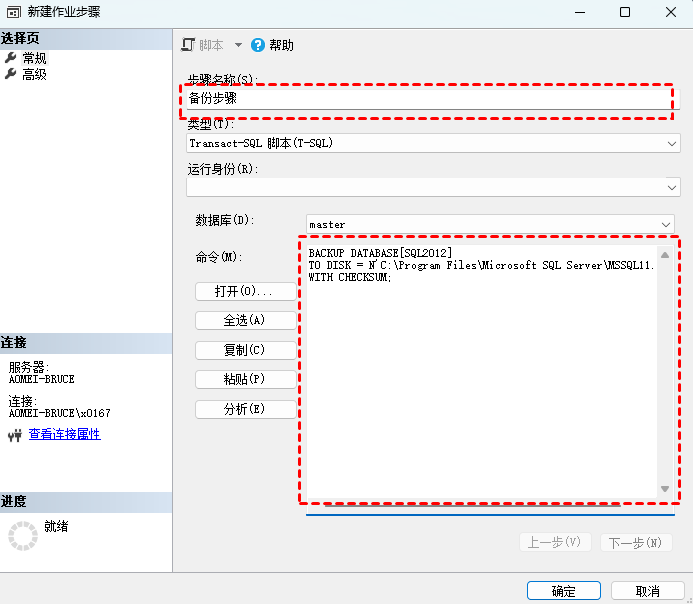This screenshot has height=604, width=693.
Task: Minimize the 新建作业步骤 window
Action: [580, 12]
